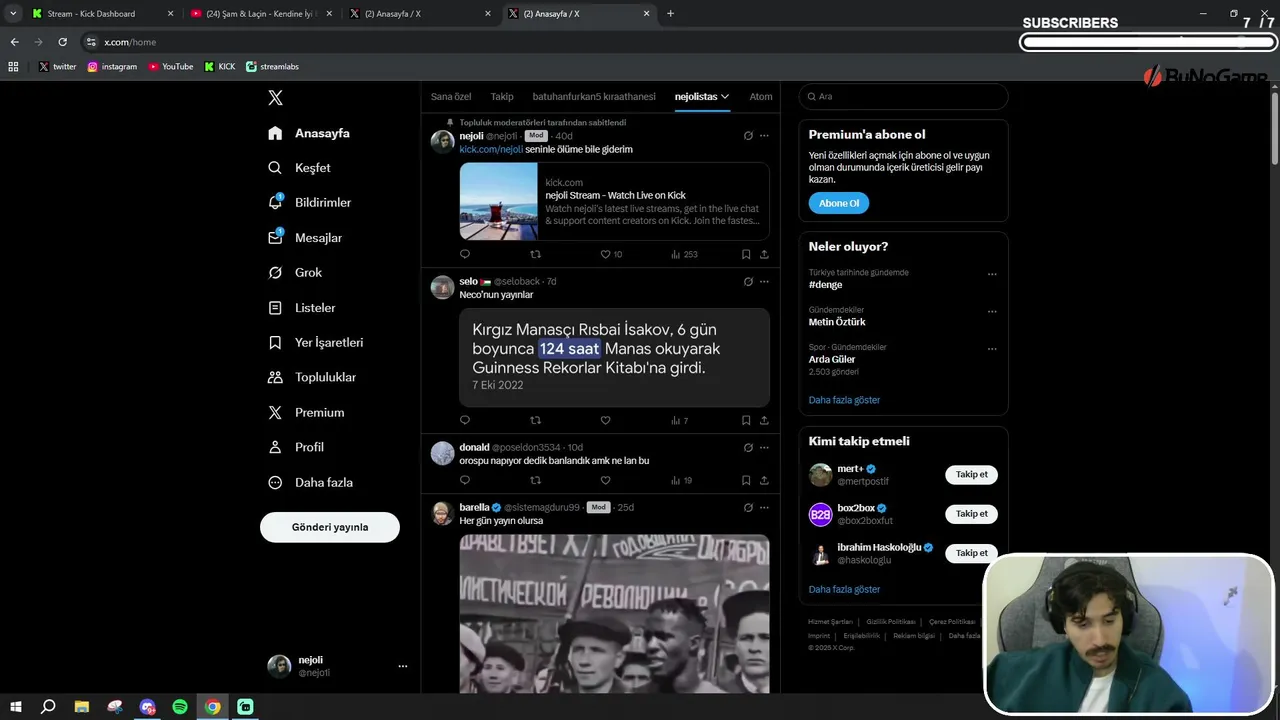Open YouTube bookmark in bookmarks bar
The width and height of the screenshot is (1280, 720).
click(171, 66)
